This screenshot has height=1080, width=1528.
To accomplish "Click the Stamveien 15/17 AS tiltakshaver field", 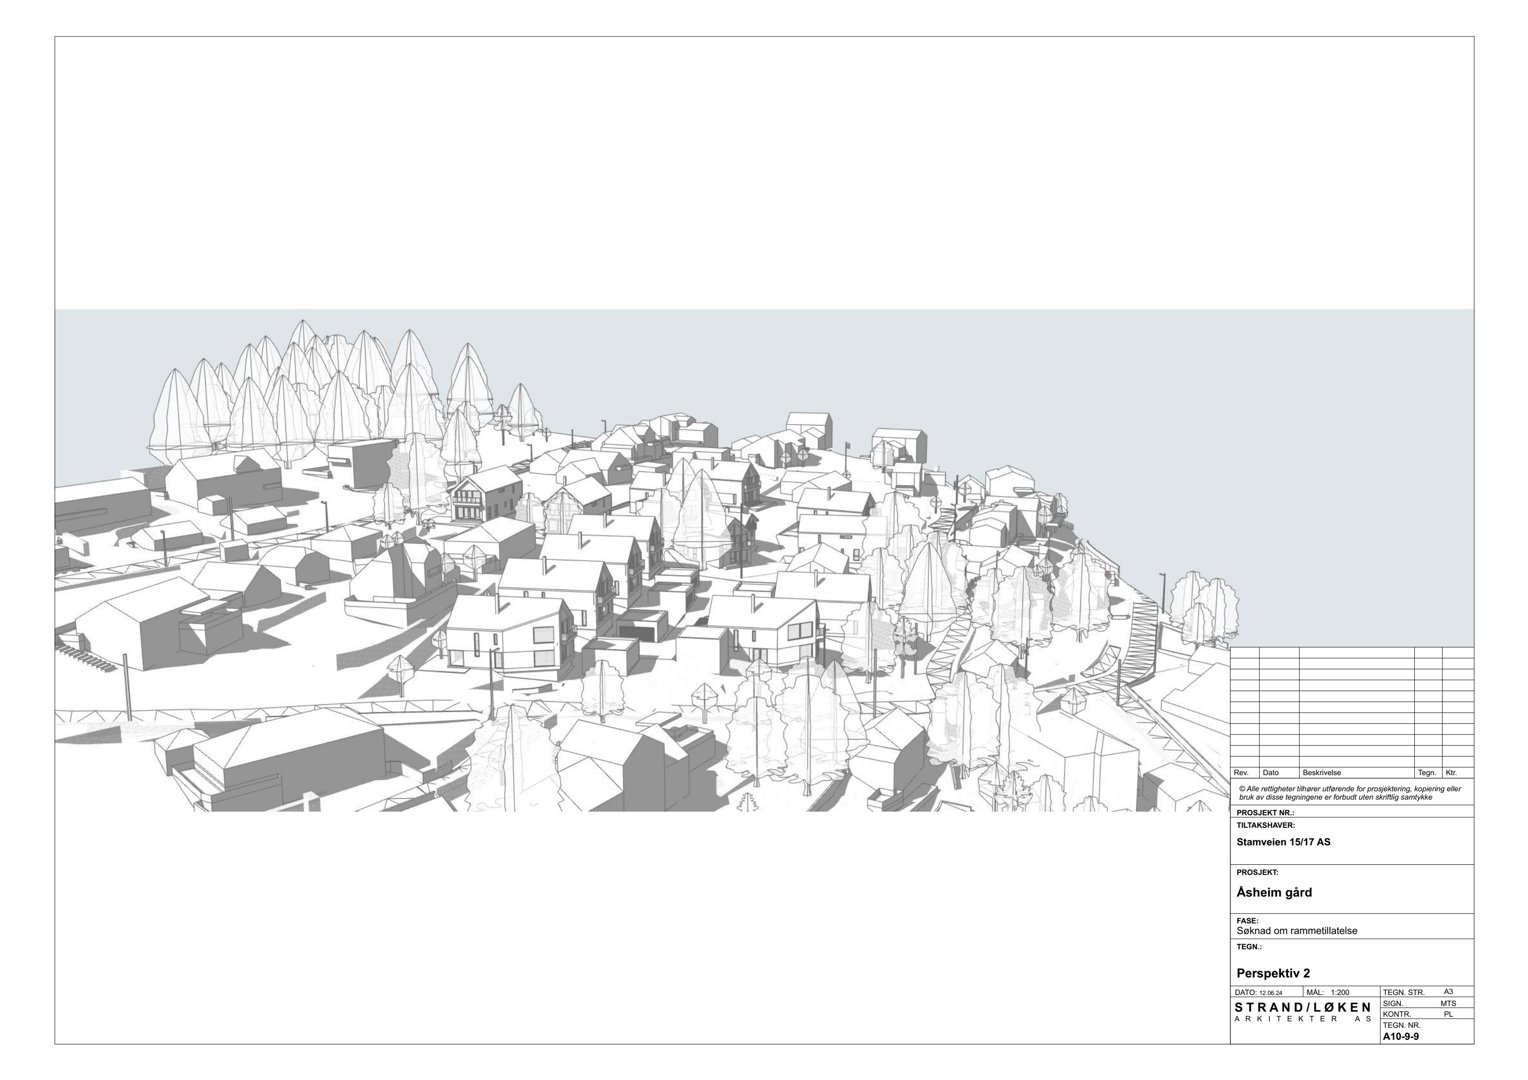I will [x=1282, y=841].
